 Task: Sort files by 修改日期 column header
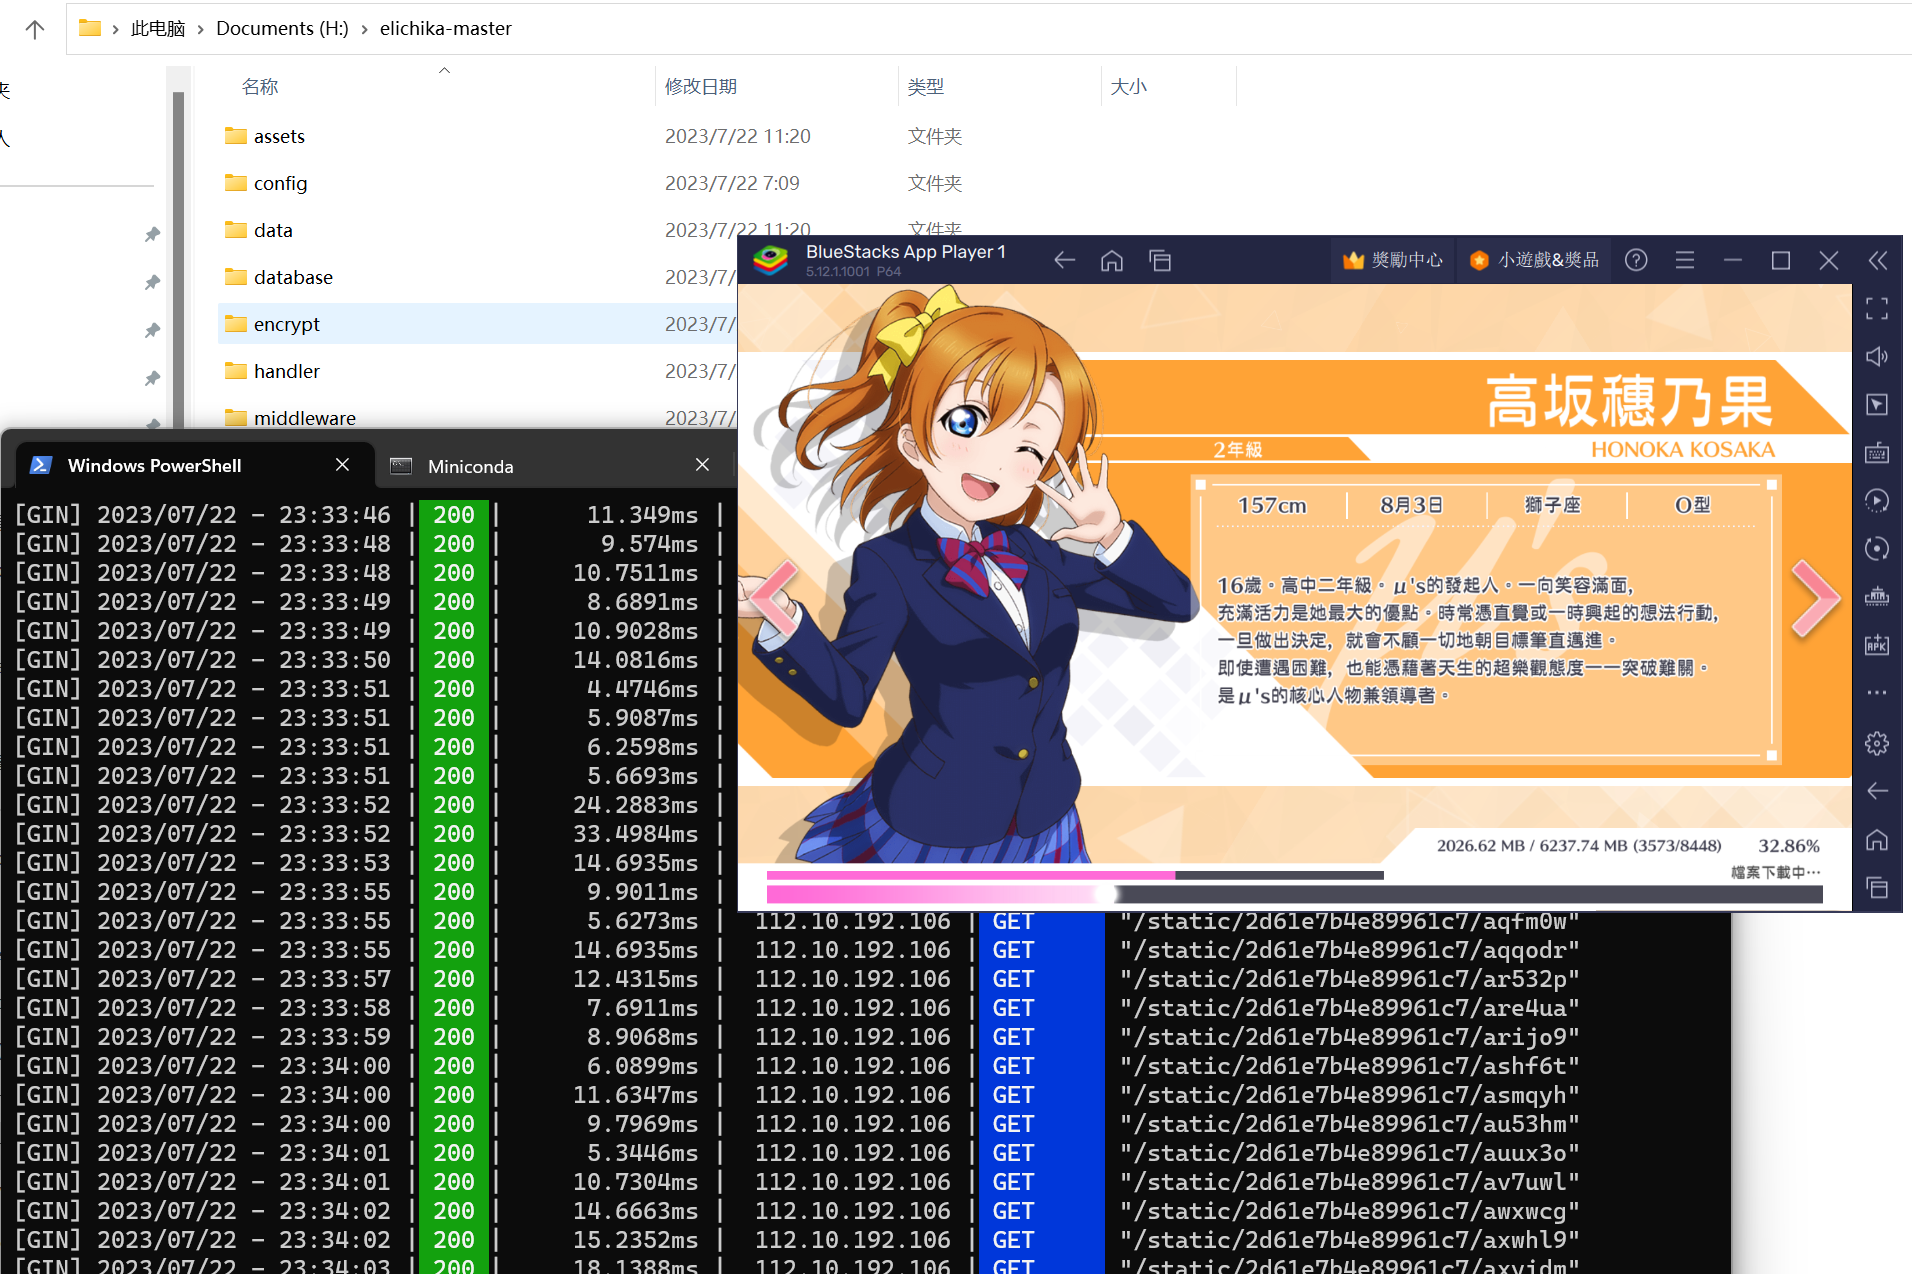point(701,87)
